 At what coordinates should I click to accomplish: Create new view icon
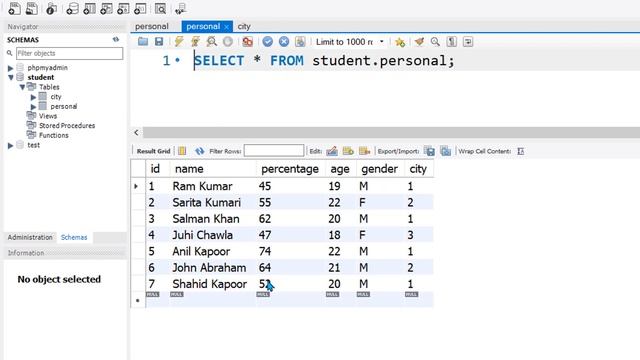[106, 8]
